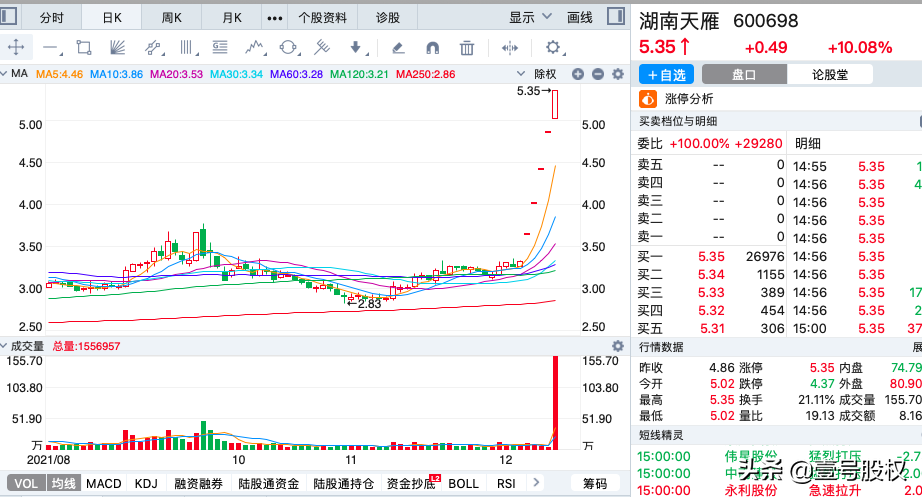Click the 画线 drawing button
The height and width of the screenshot is (497, 922).
tap(579, 18)
